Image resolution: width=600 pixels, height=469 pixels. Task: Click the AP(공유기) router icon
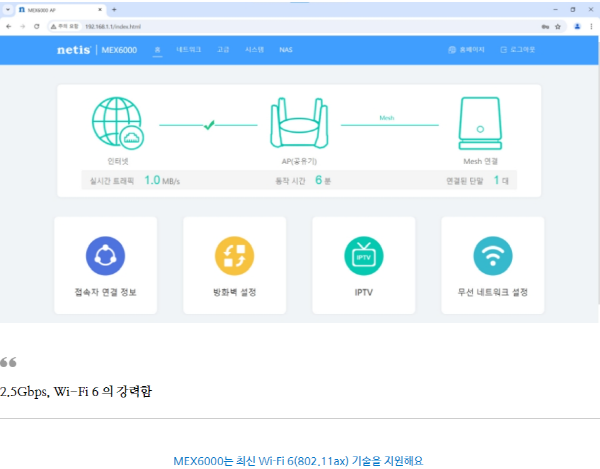tap(299, 123)
